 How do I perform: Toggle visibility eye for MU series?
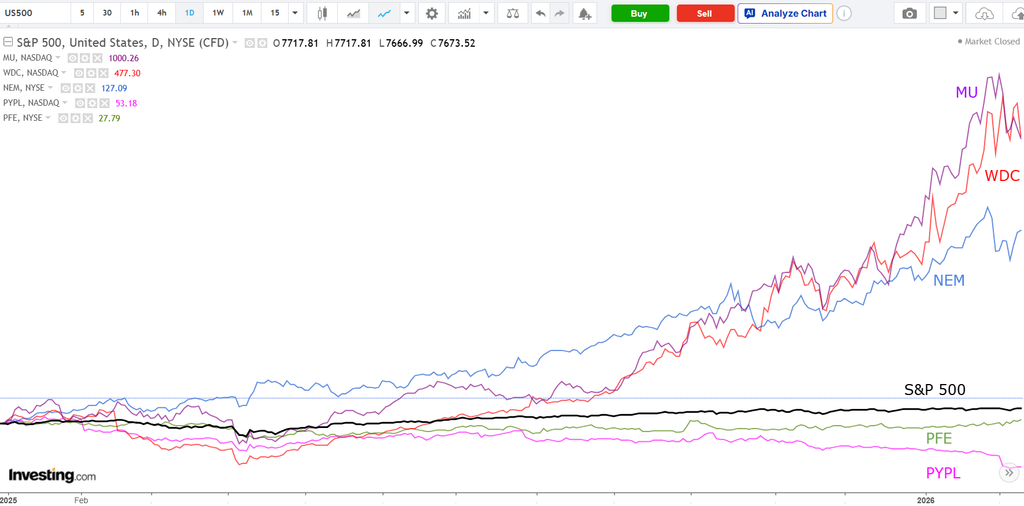click(x=72, y=58)
